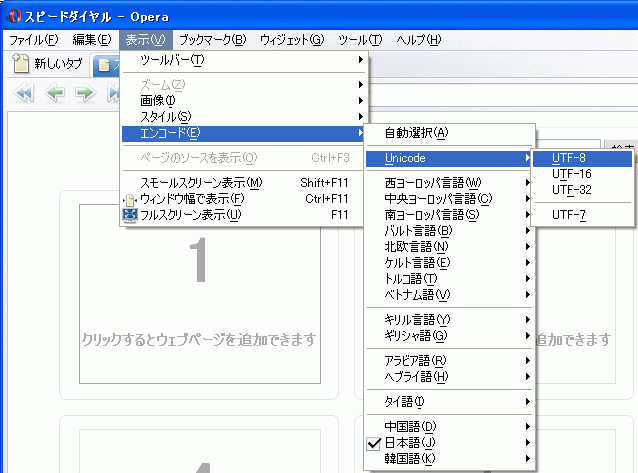Open キリル言語(Y) encoding submenu
Screen dimensions: 638x473
tap(449, 320)
